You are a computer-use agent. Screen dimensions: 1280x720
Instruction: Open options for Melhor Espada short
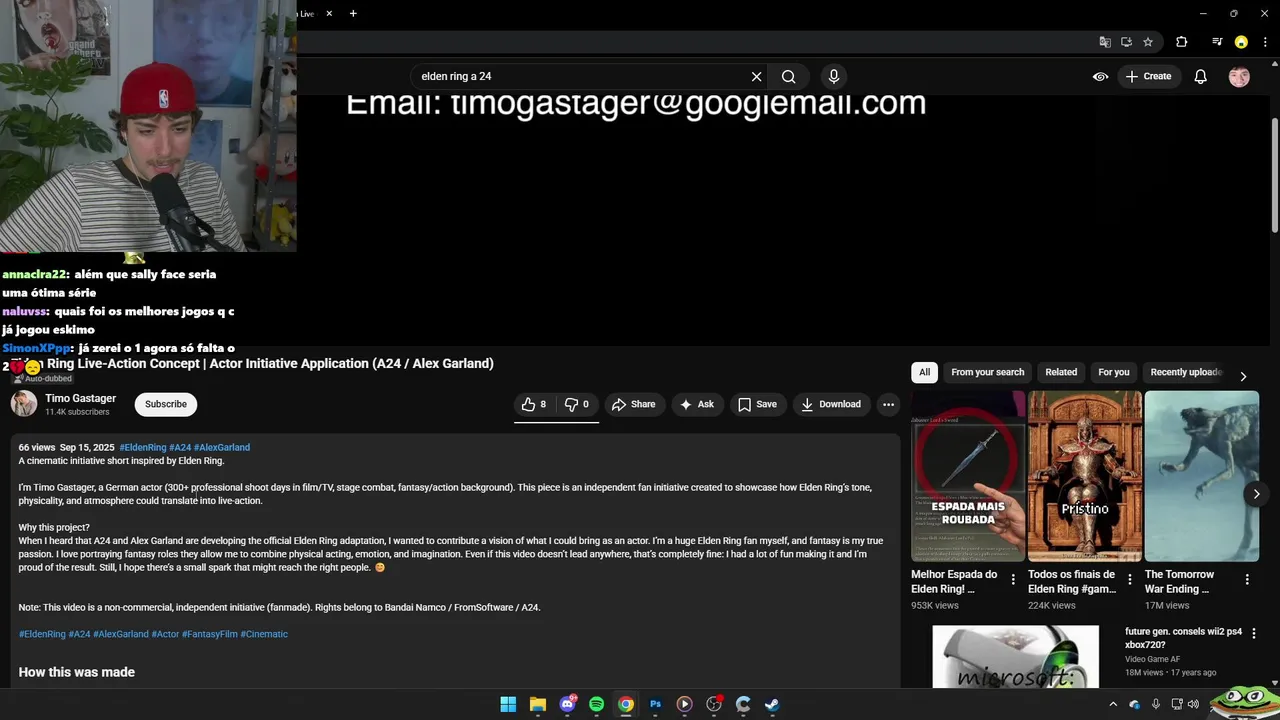(1013, 580)
